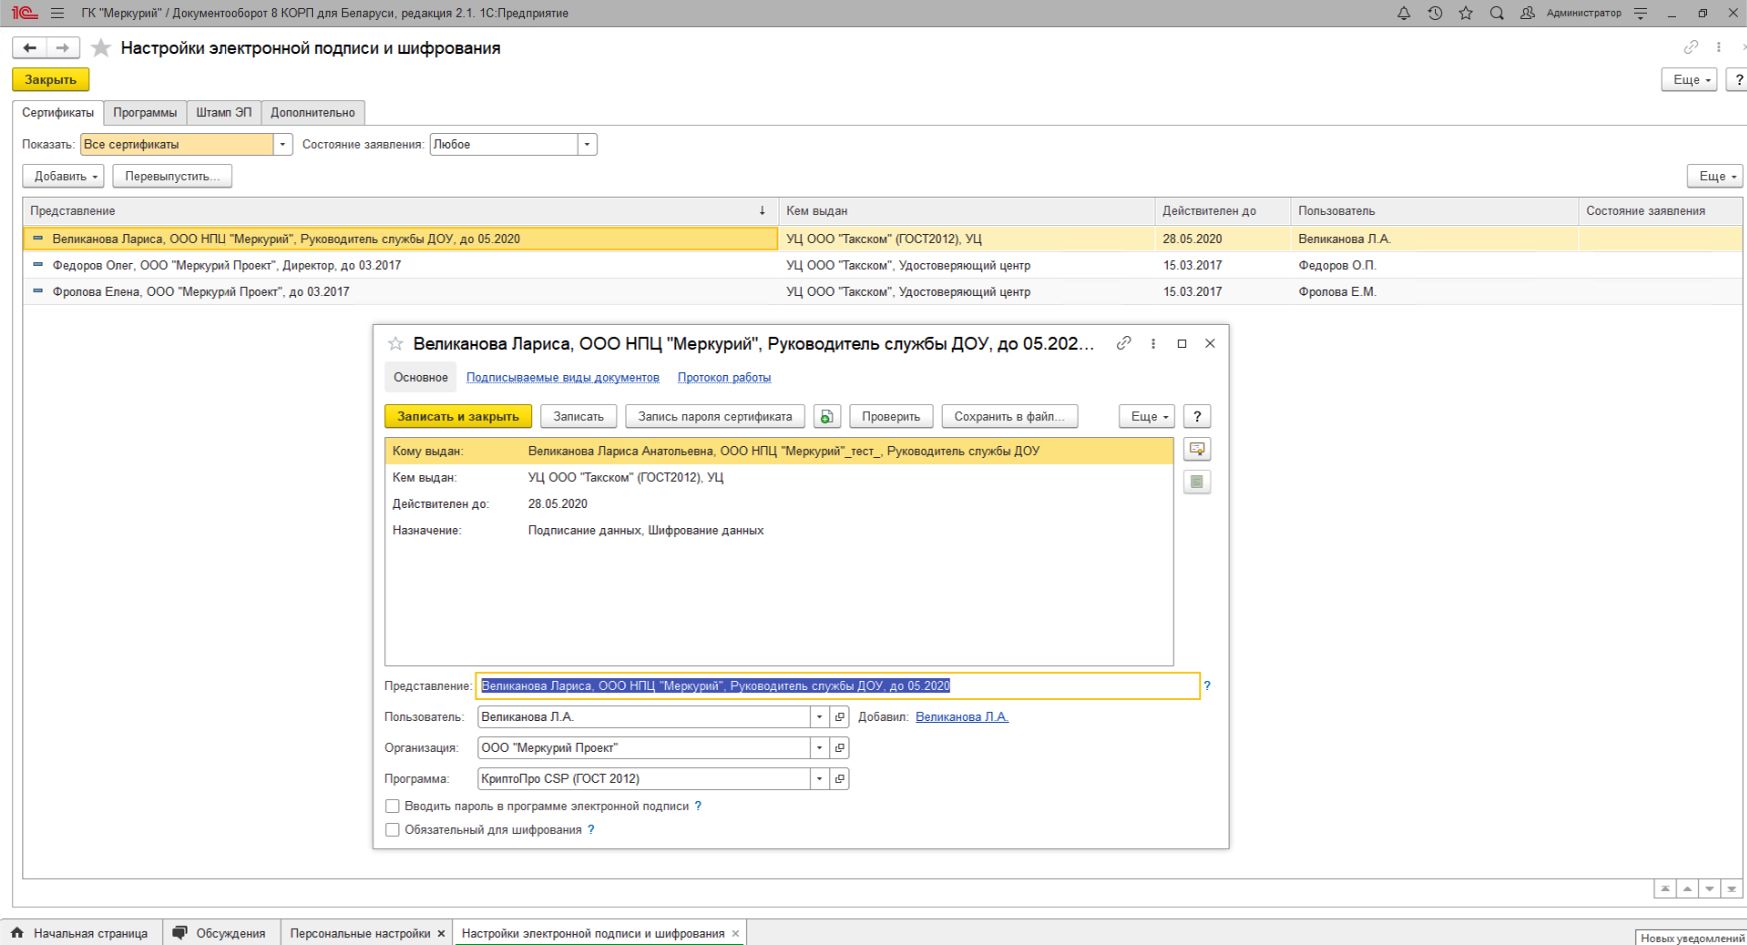Screen dimensions: 1747x945
Task: Select Федоров Олег certificate row
Action: [882, 265]
